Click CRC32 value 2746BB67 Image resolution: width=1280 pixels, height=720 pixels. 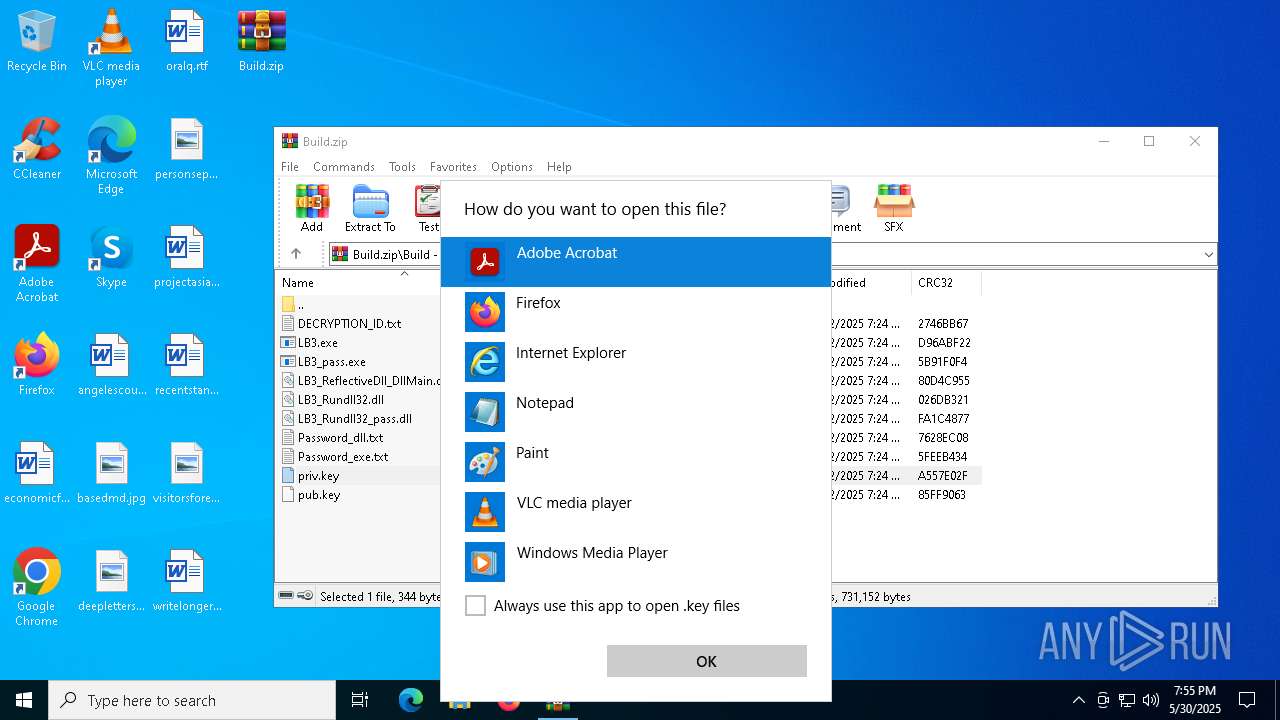pyautogui.click(x=943, y=324)
